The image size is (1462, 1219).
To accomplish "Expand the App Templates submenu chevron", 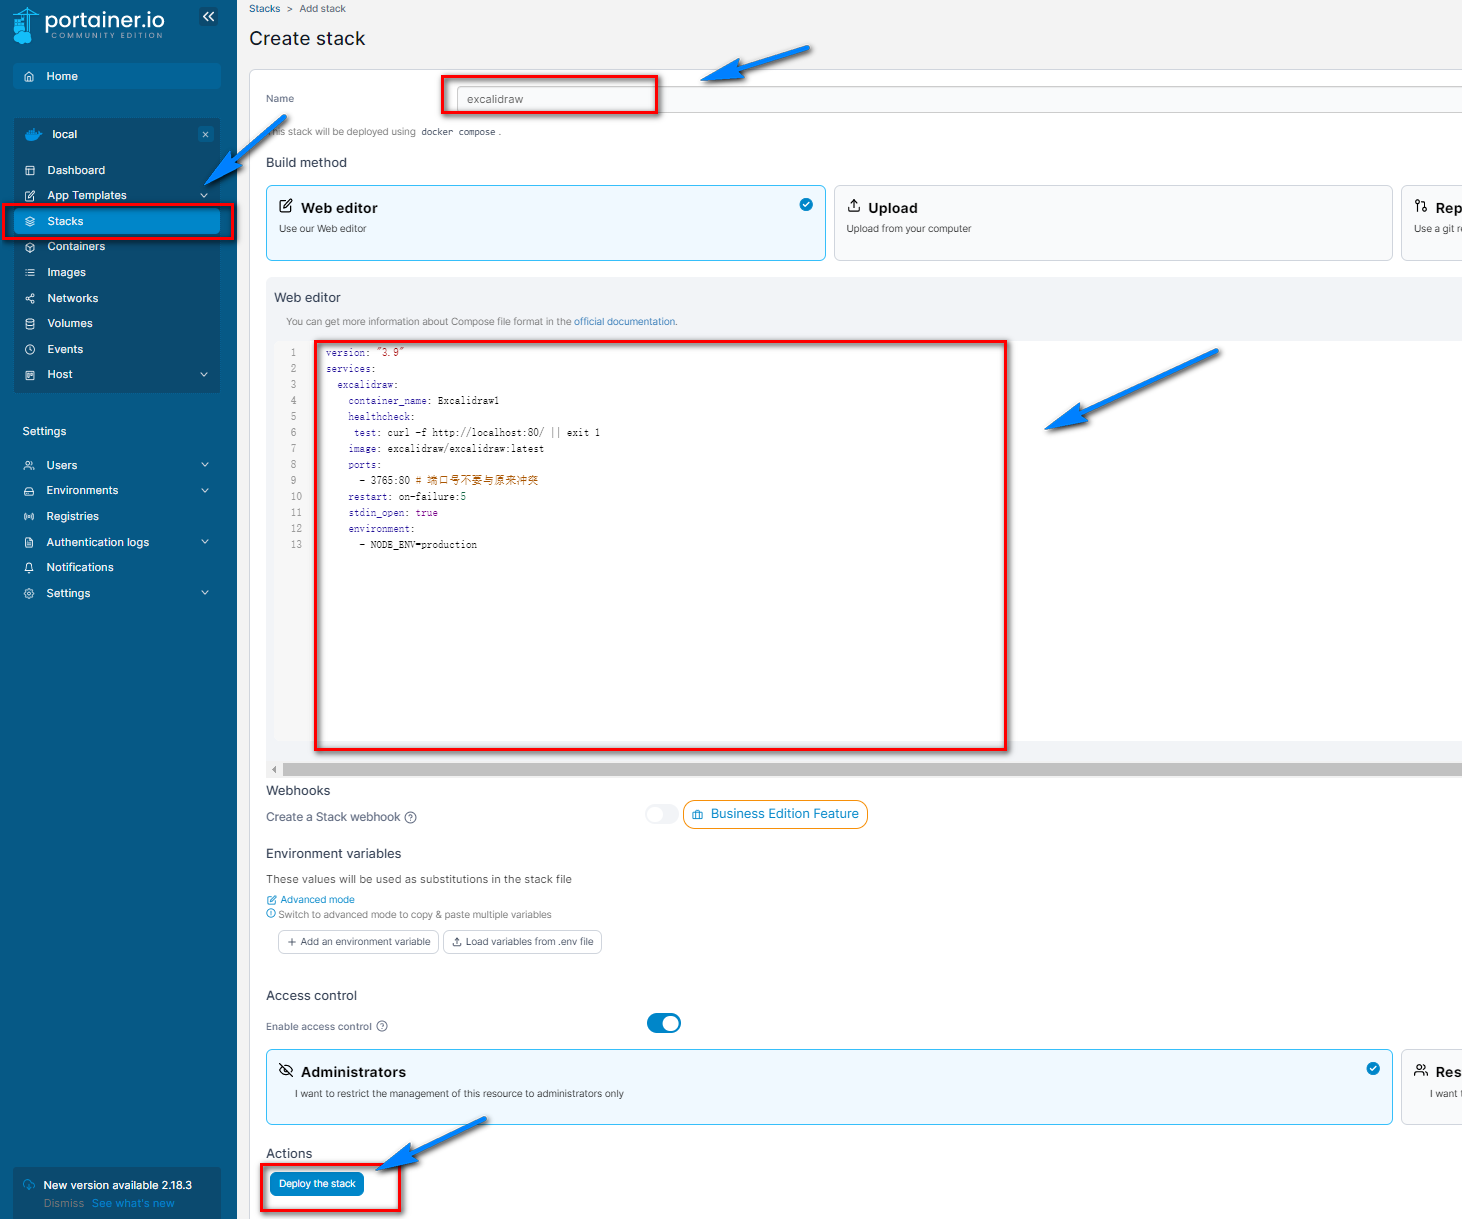I will [204, 196].
